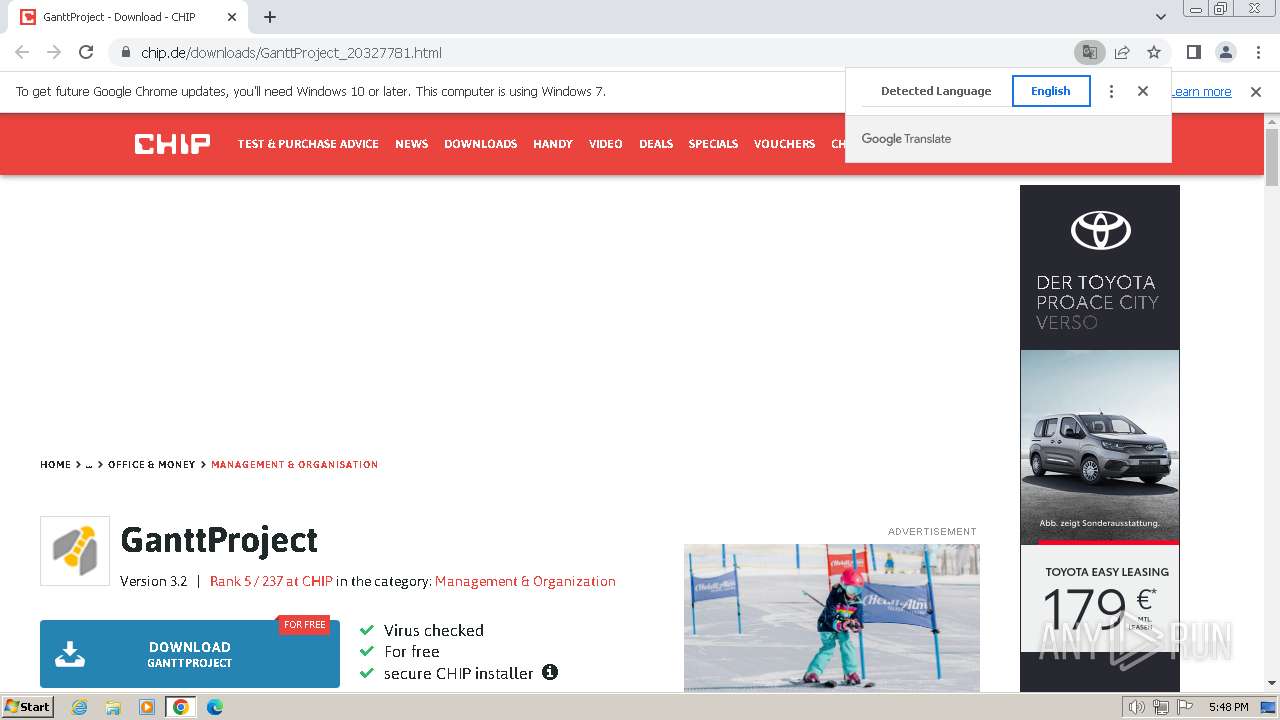The image size is (1280, 720).
Task: Open a new browser tab
Action: [270, 17]
